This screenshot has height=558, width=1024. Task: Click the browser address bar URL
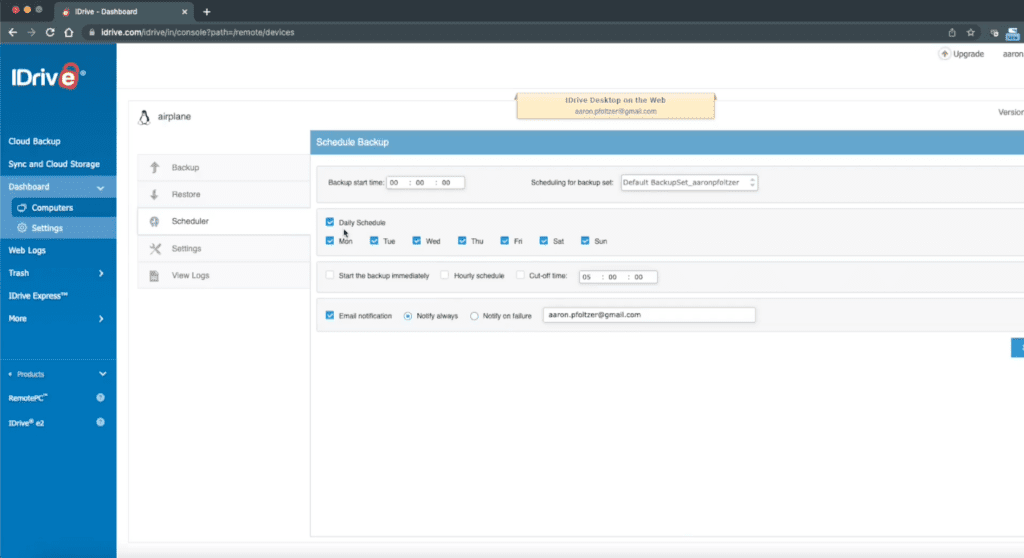197,32
